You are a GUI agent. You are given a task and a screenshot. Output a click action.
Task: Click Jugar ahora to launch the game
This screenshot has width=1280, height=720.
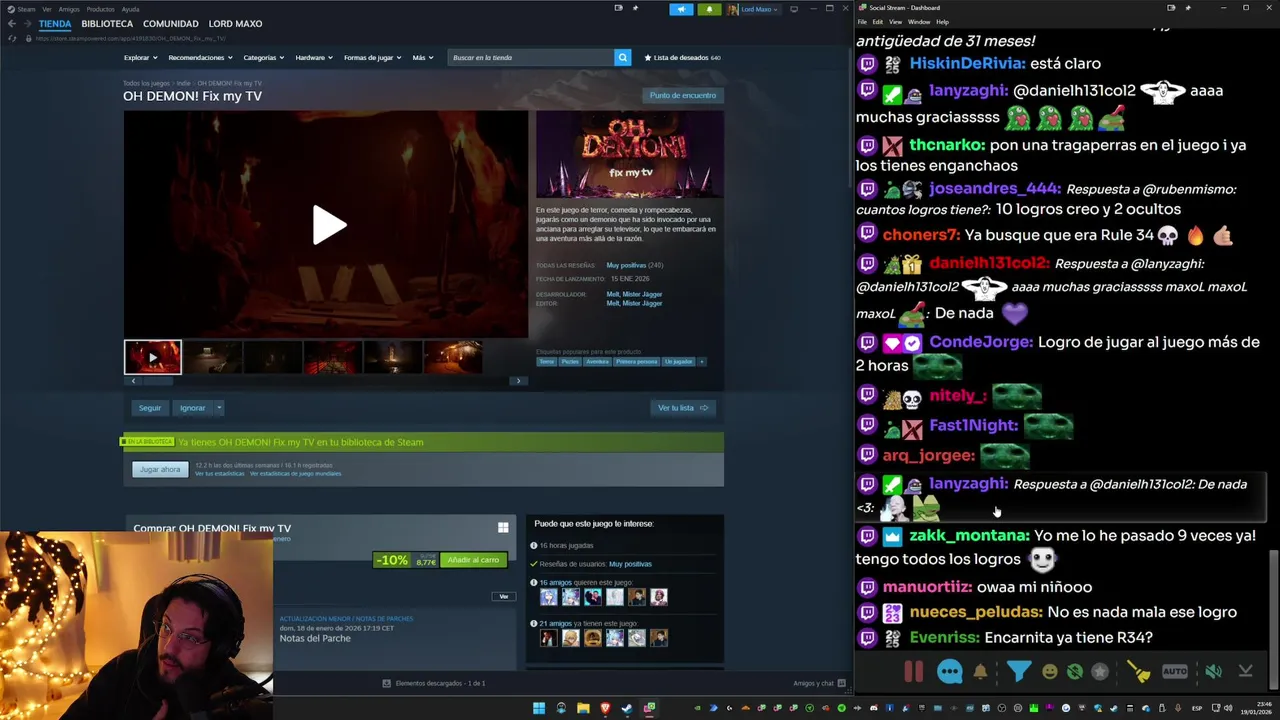tap(160, 469)
